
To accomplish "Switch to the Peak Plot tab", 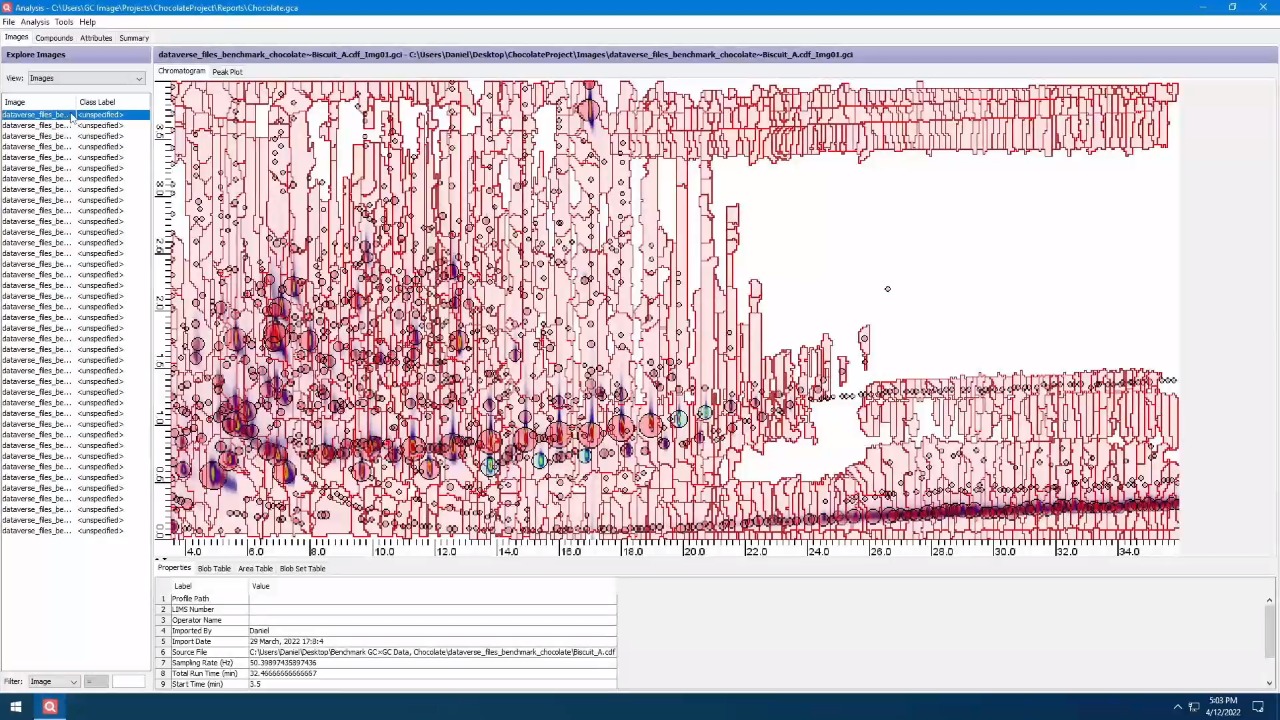I will (227, 72).
